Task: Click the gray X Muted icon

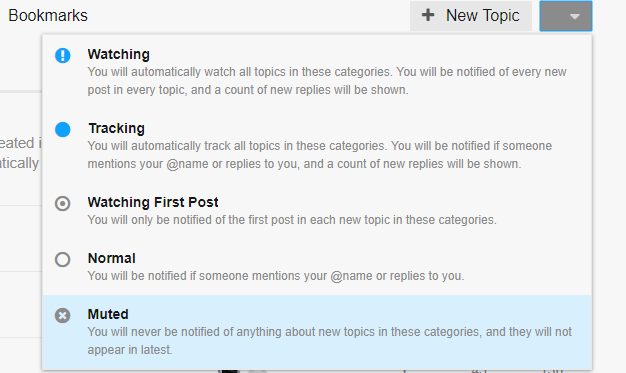Action: point(63,315)
